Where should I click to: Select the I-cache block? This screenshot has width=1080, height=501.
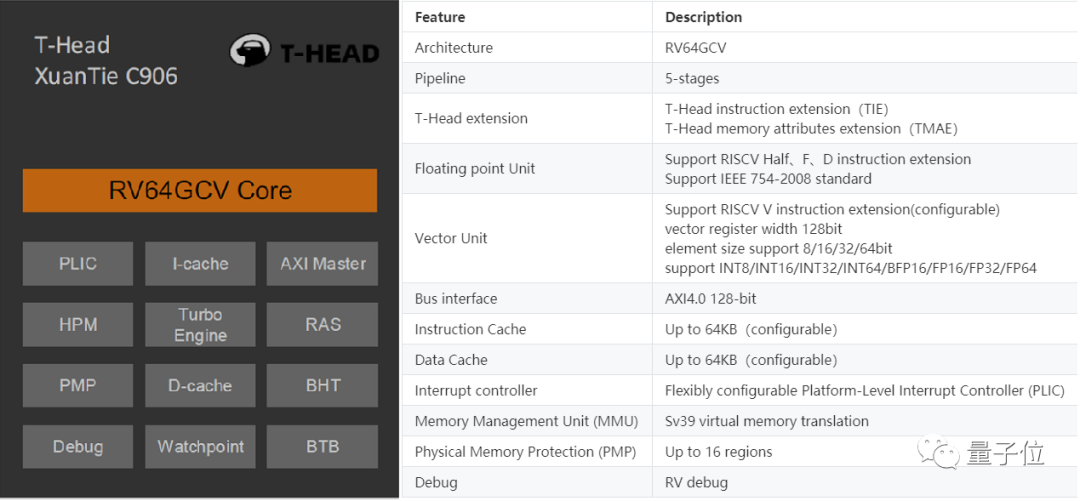tap(200, 264)
